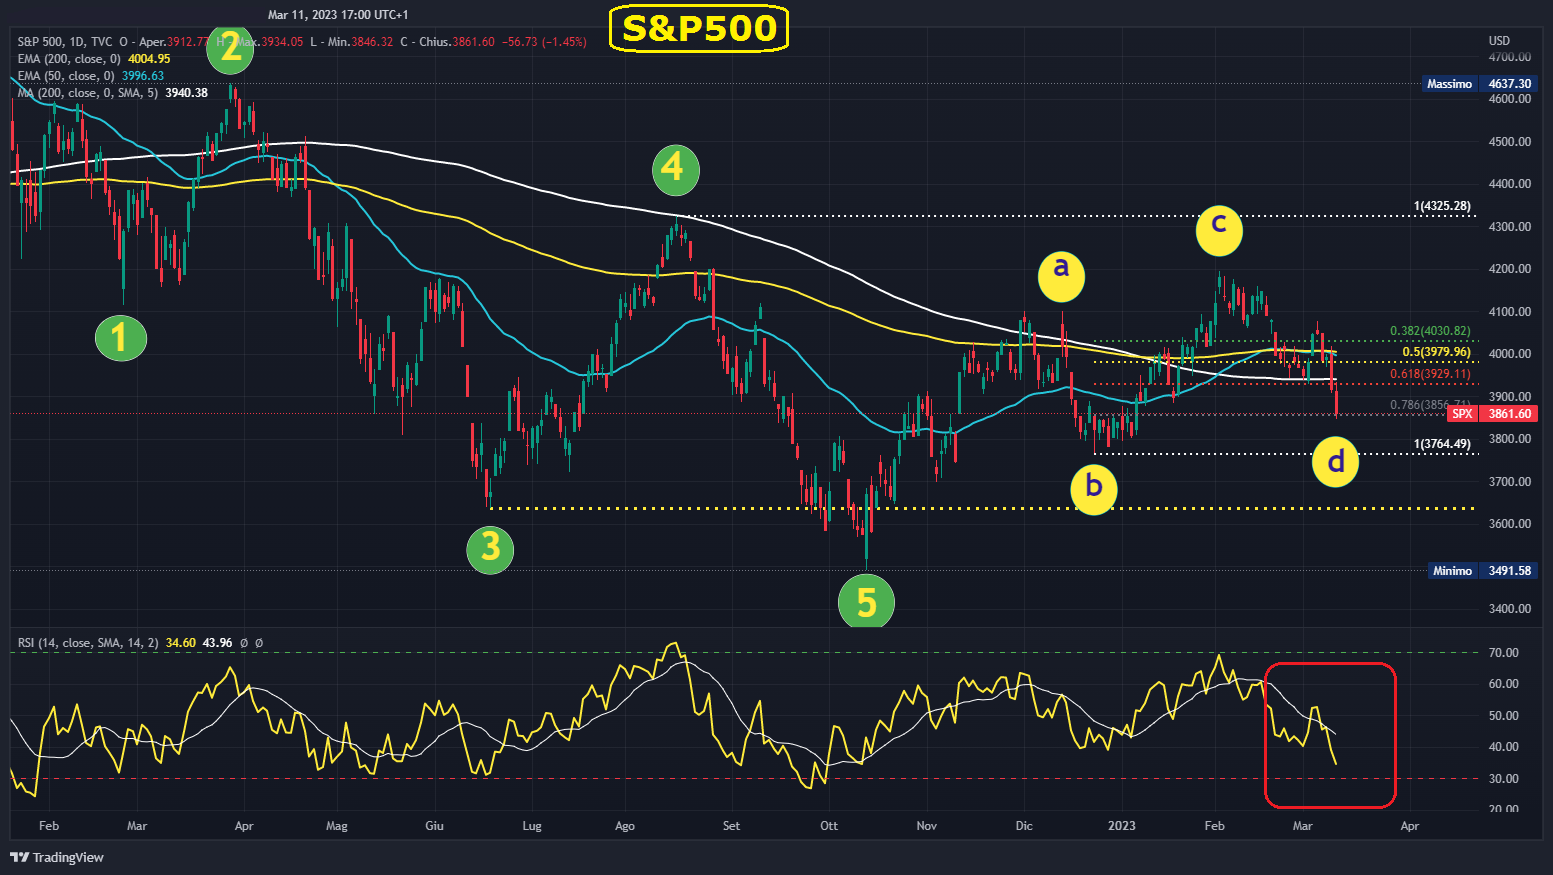Click the USD currency label on price axis
Image resolution: width=1553 pixels, height=875 pixels.
[1499, 41]
